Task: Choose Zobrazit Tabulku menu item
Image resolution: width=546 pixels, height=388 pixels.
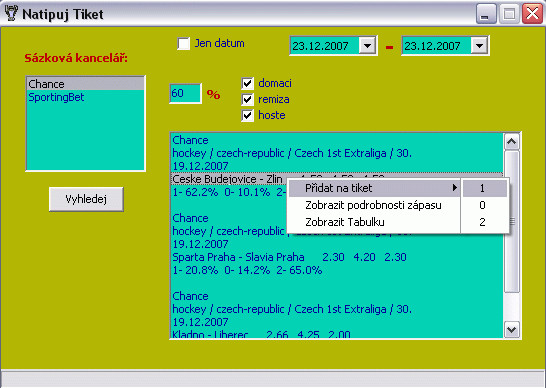Action: (x=374, y=222)
